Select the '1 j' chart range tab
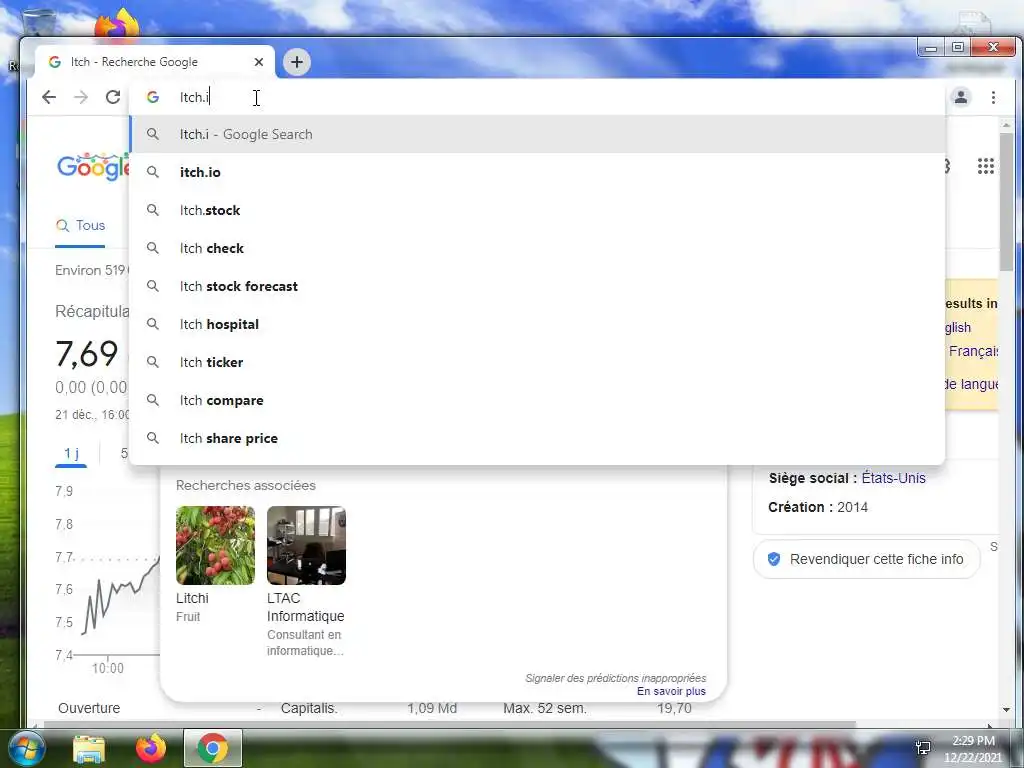The image size is (1024, 768). [71, 453]
